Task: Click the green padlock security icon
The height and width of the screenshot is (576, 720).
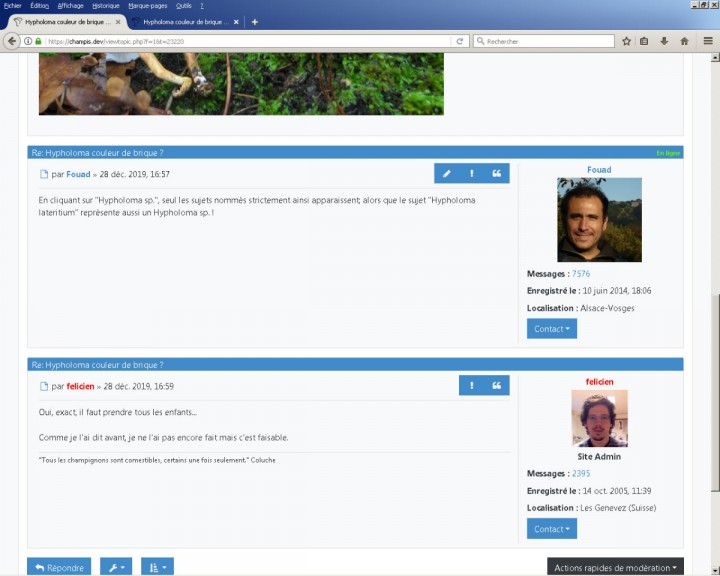Action: pos(39,41)
